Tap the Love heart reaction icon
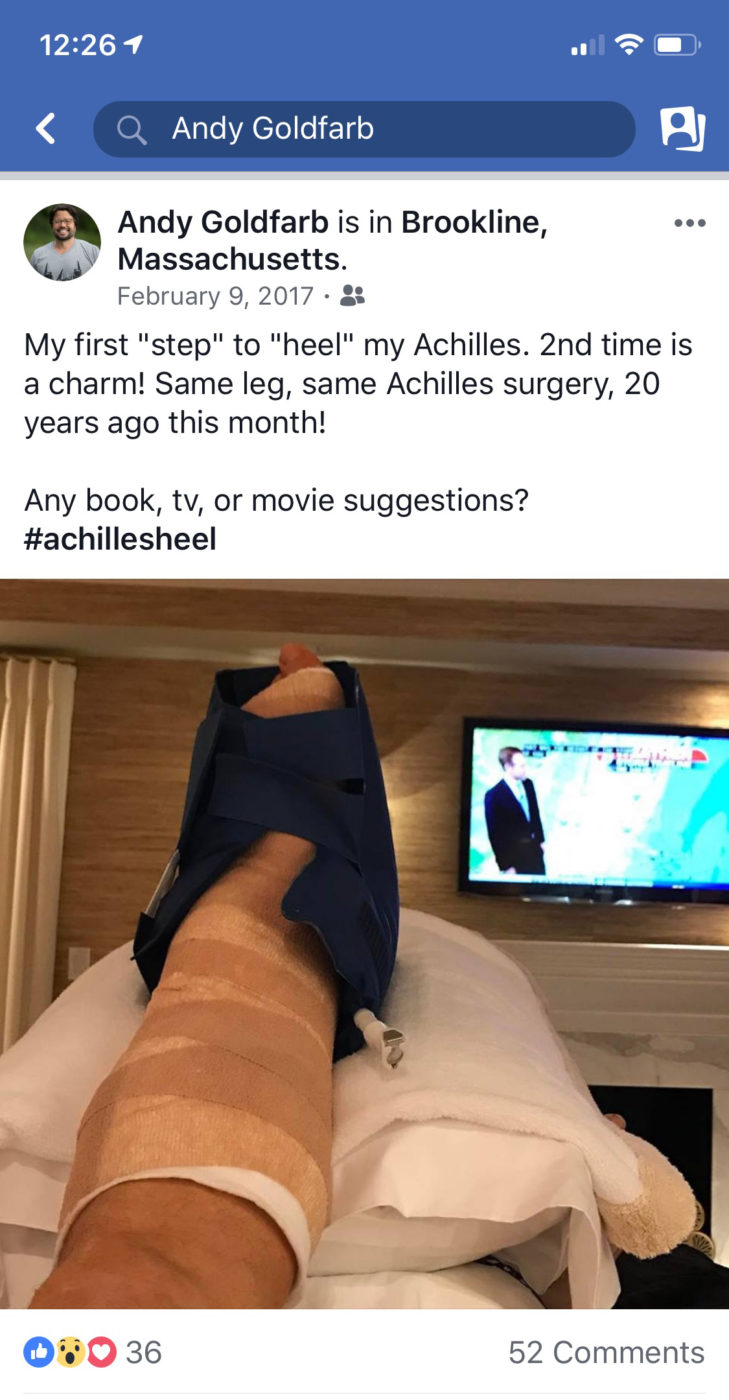729x1400 pixels. tap(100, 1352)
